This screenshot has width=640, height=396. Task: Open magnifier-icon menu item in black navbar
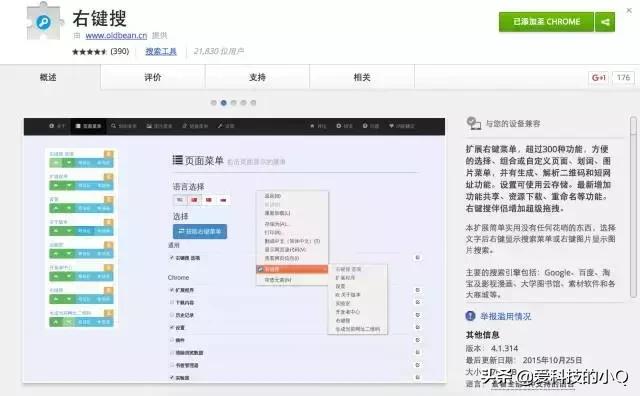point(124,126)
